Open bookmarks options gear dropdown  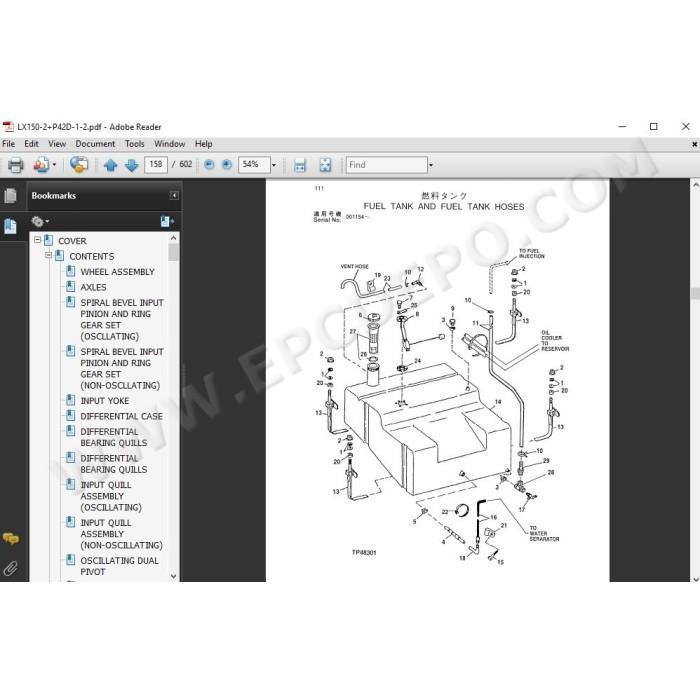click(40, 221)
